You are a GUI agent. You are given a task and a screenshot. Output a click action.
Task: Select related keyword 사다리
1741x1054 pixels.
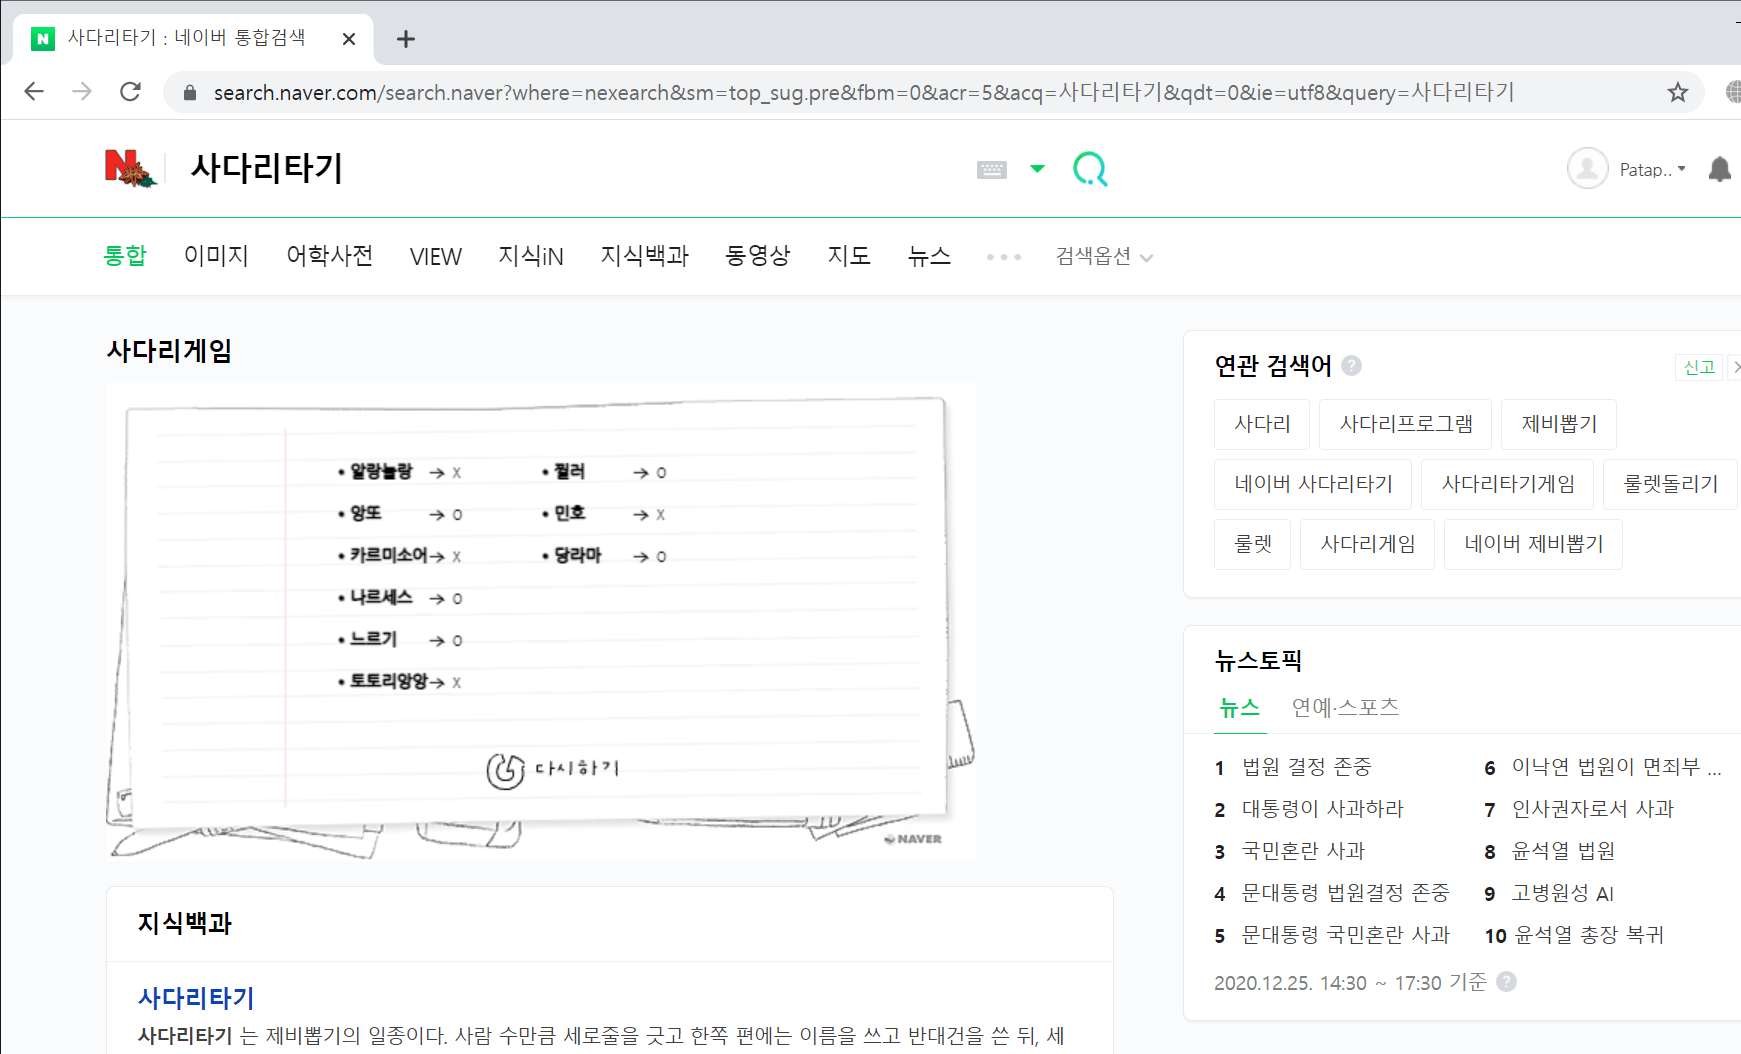pyautogui.click(x=1262, y=424)
